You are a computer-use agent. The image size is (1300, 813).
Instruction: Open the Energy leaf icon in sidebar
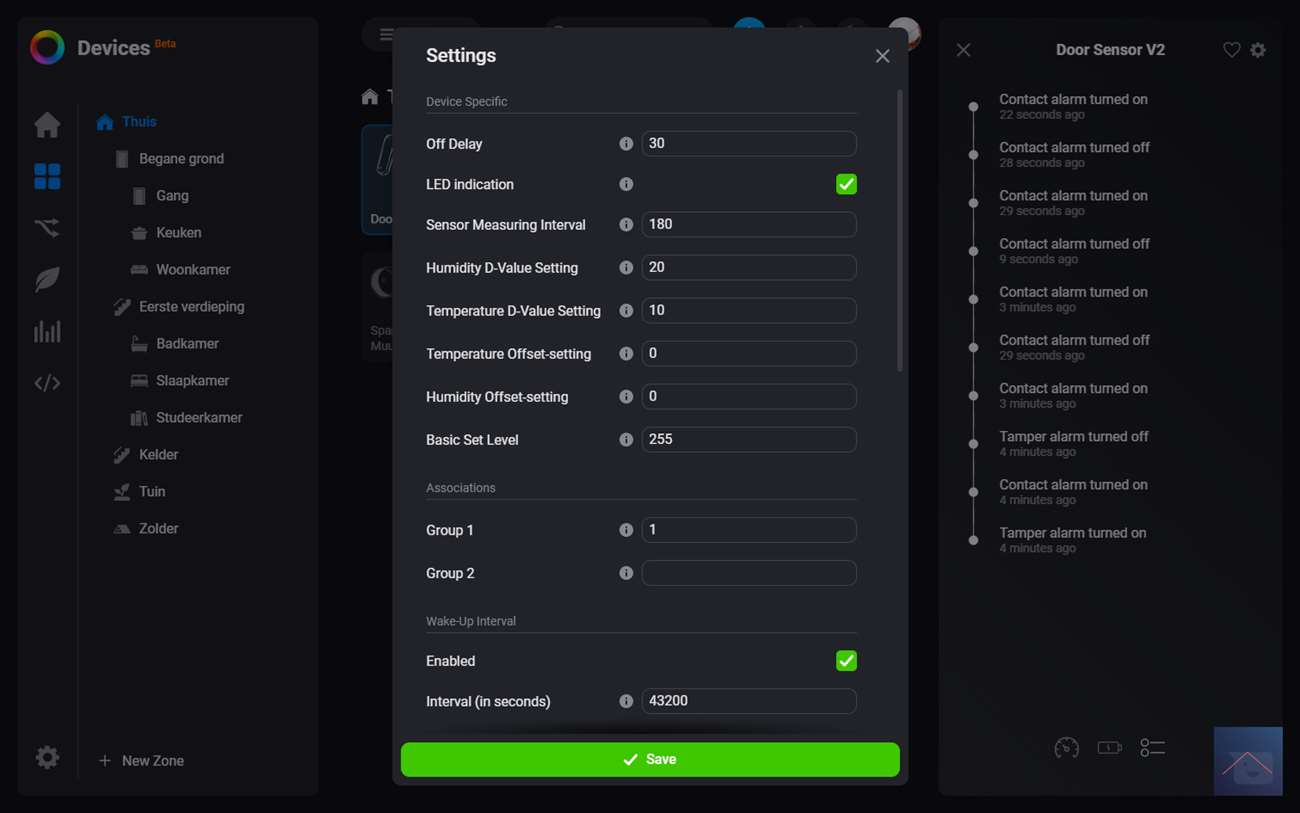click(47, 280)
